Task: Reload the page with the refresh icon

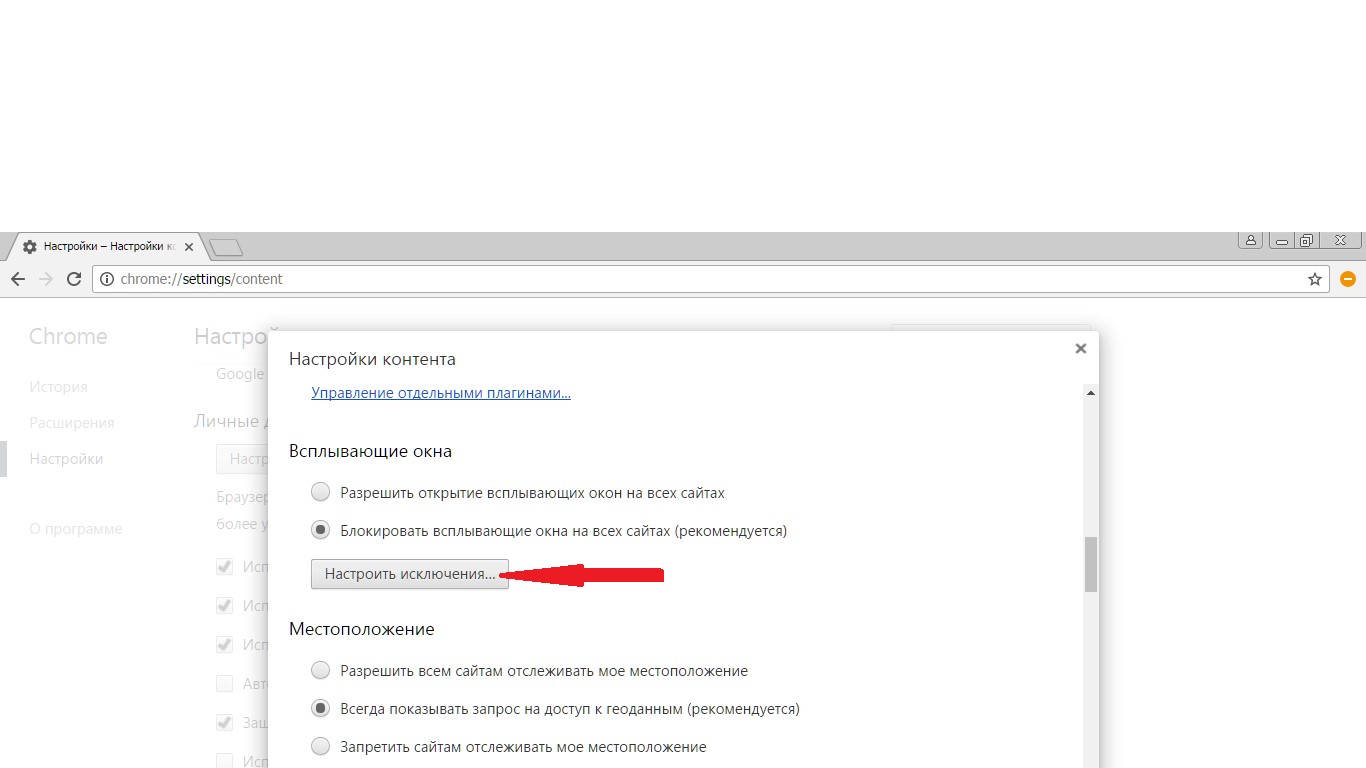Action: 73,279
